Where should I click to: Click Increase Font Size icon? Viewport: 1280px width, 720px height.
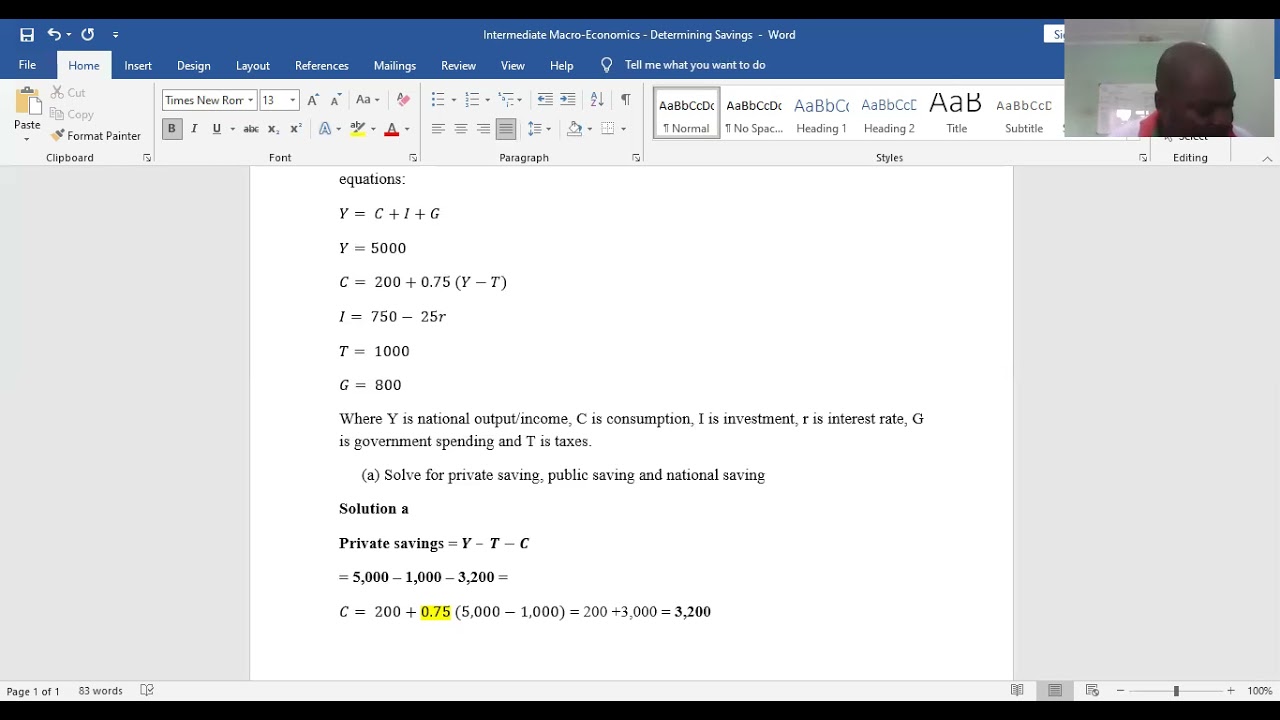[x=313, y=100]
